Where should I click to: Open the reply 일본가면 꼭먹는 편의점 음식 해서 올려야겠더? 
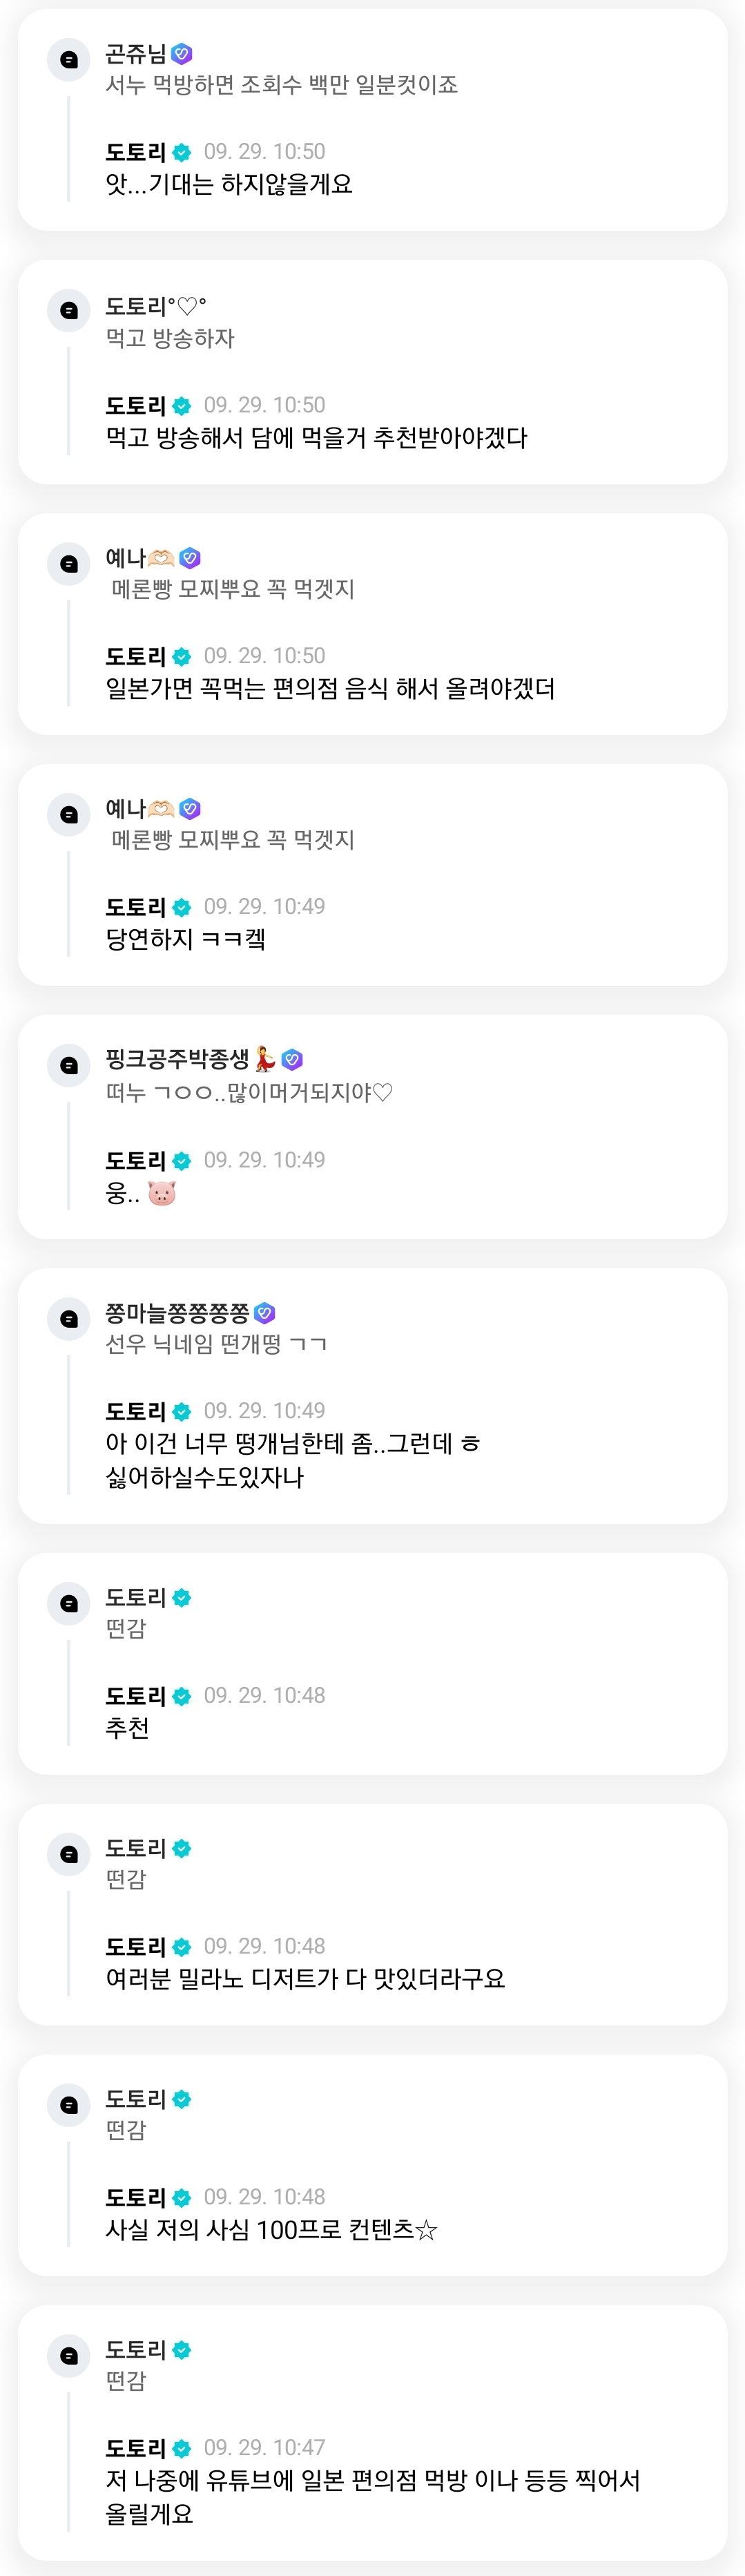click(x=330, y=689)
